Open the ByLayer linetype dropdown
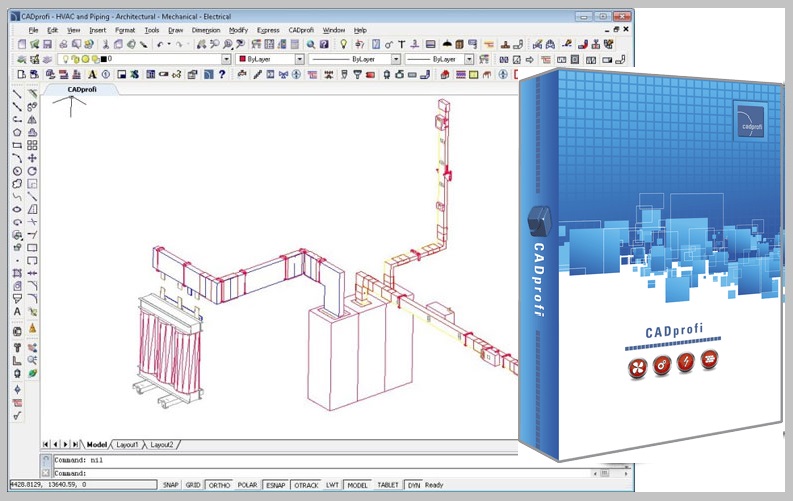Viewport: 793px width, 501px height. coord(396,59)
